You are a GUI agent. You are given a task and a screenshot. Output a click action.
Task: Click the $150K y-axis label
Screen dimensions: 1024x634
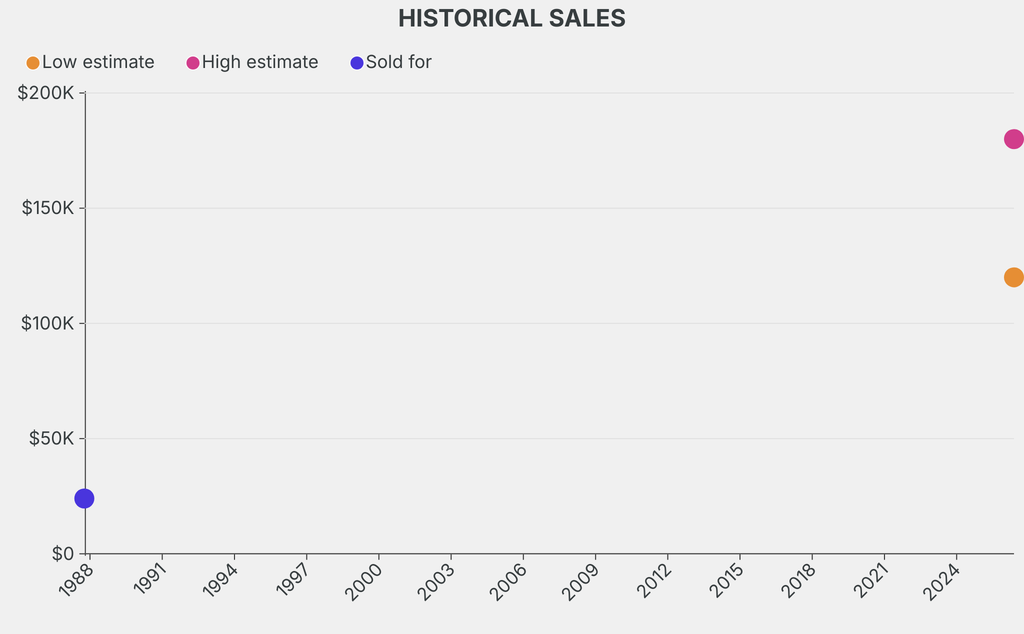click(x=48, y=208)
